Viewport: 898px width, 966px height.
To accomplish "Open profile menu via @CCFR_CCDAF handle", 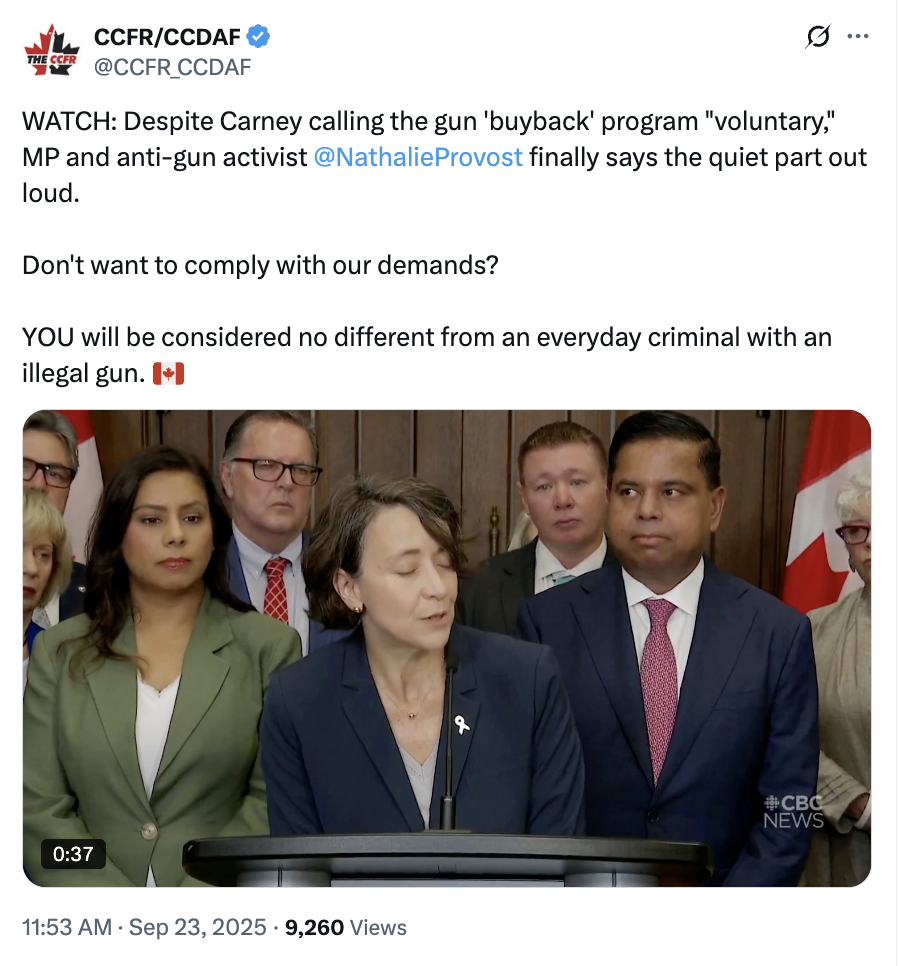I will pos(172,68).
